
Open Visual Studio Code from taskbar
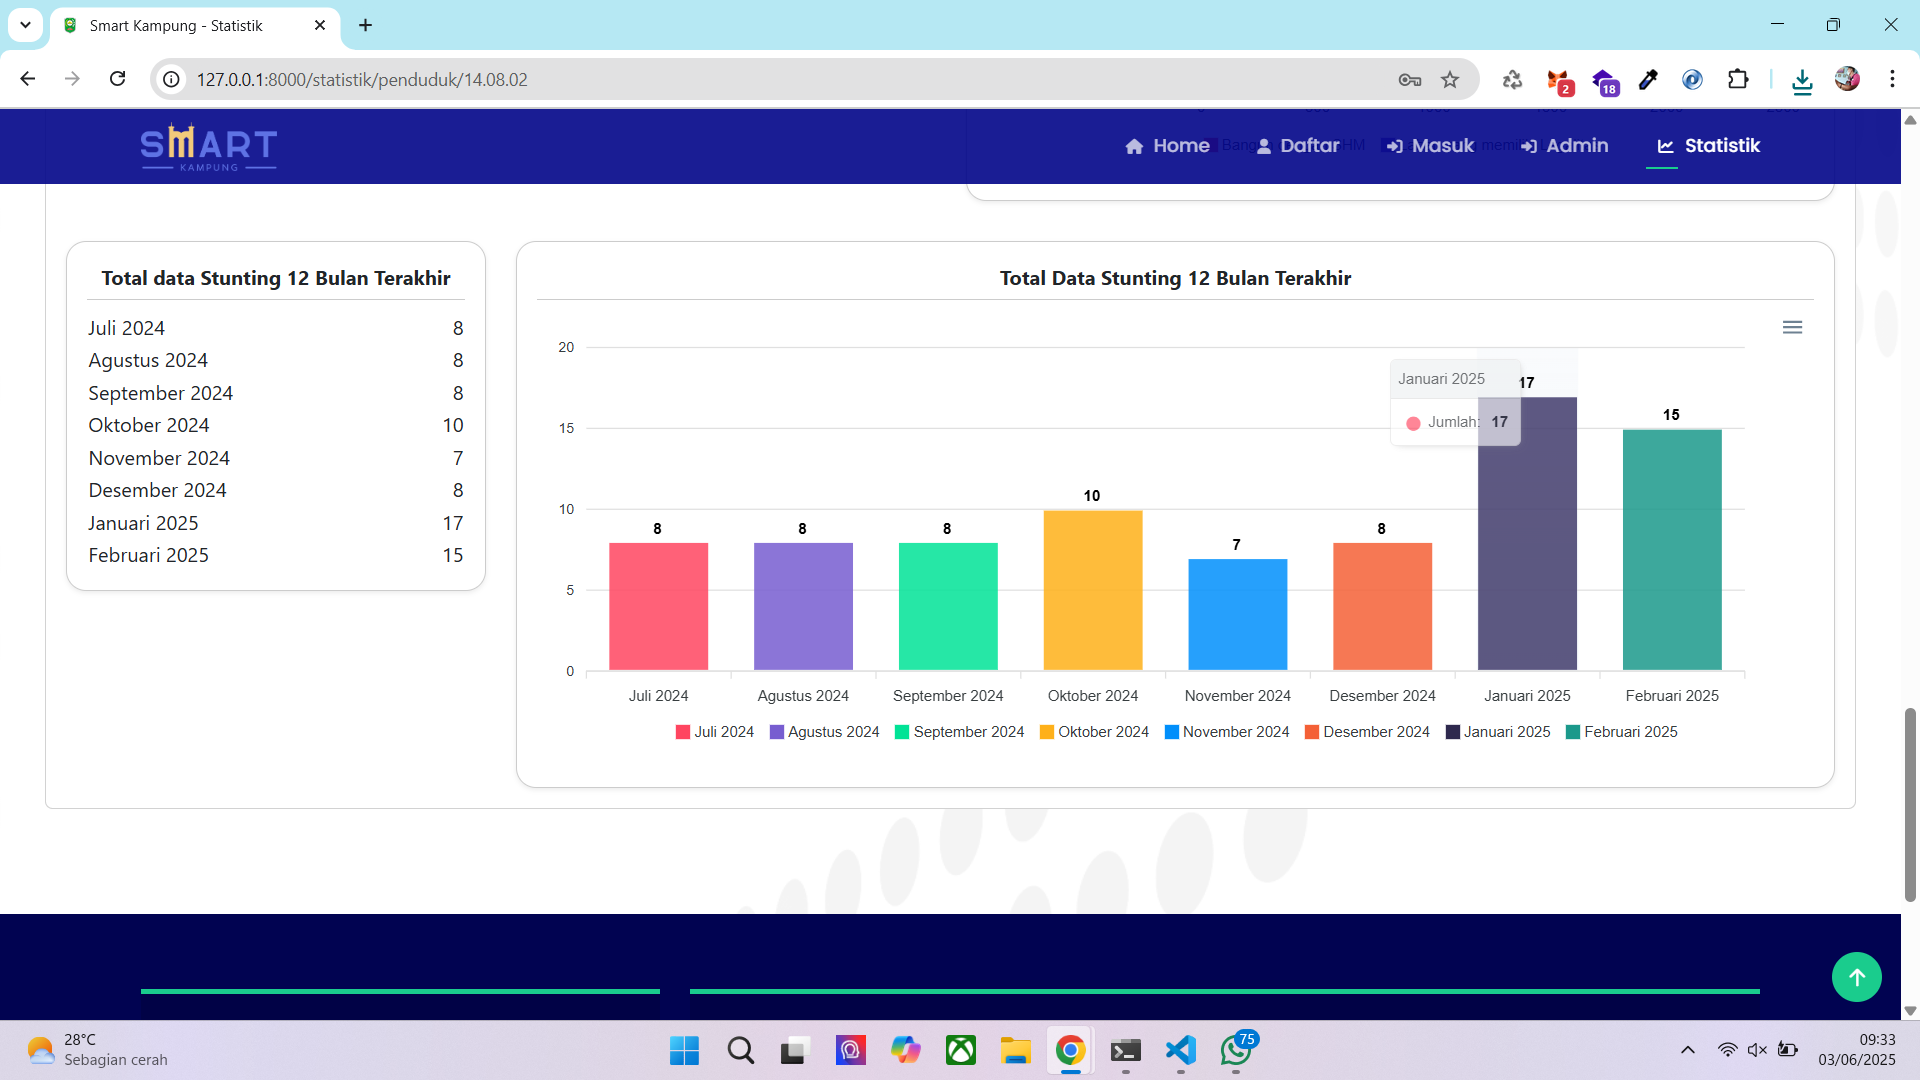[x=1180, y=1050]
